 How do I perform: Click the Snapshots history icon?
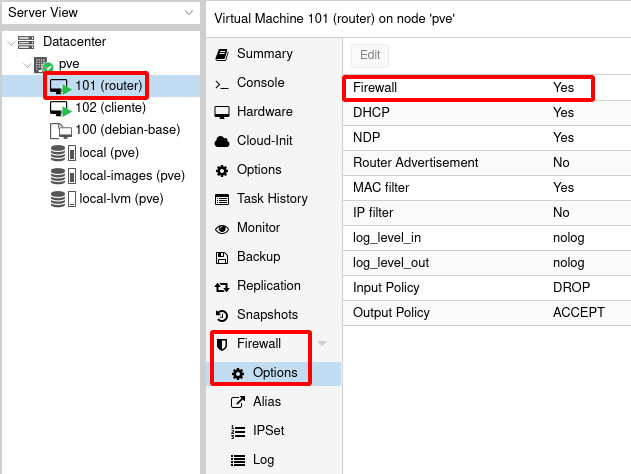click(x=222, y=315)
